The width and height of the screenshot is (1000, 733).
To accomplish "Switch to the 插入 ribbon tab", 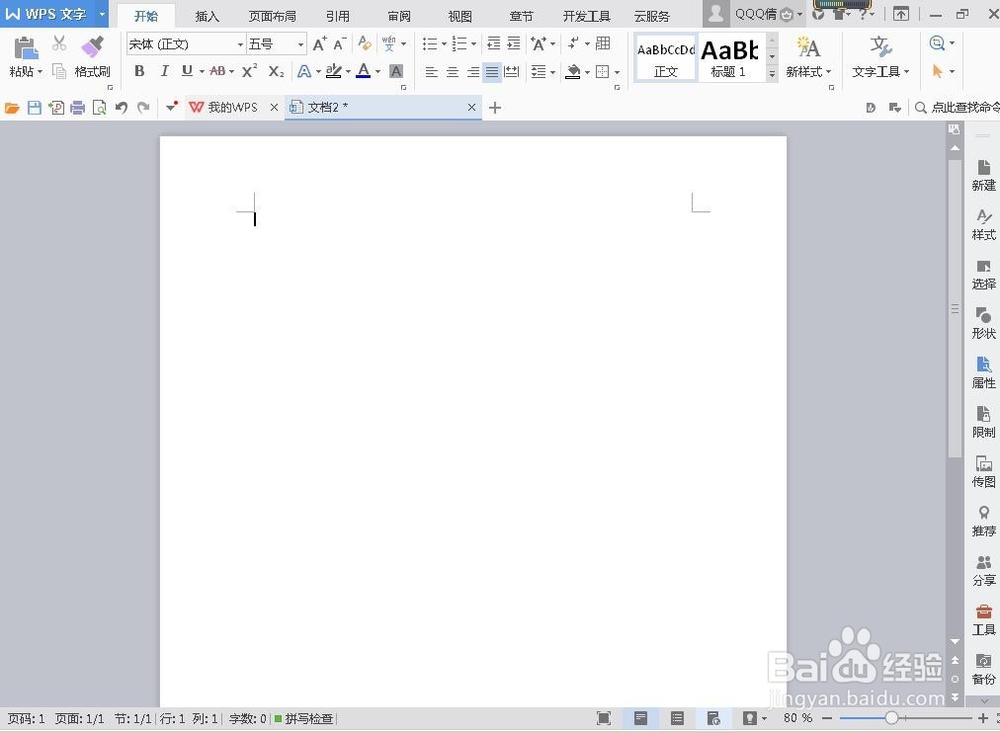I will click(x=206, y=15).
